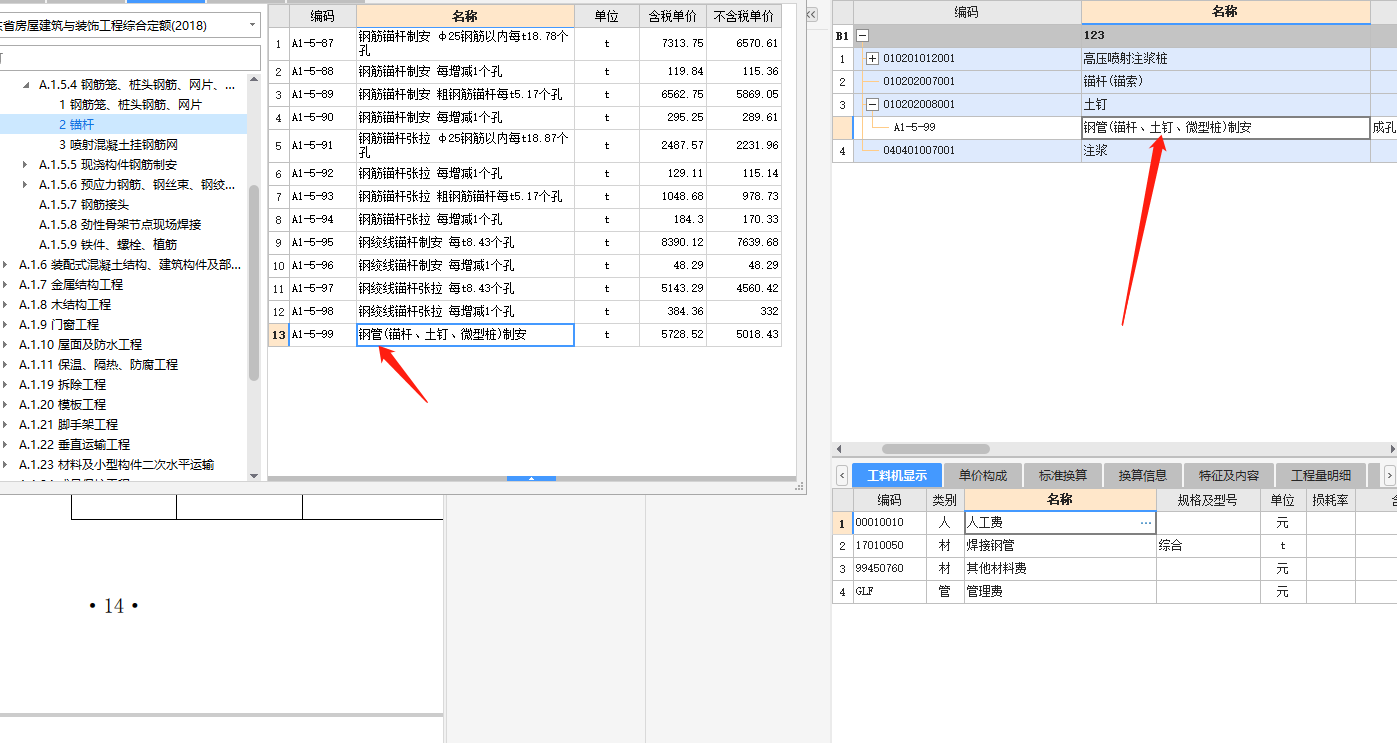
Task: Select tree item A.1.23 材料及小型构件二次水平运输
Action: (x=116, y=464)
